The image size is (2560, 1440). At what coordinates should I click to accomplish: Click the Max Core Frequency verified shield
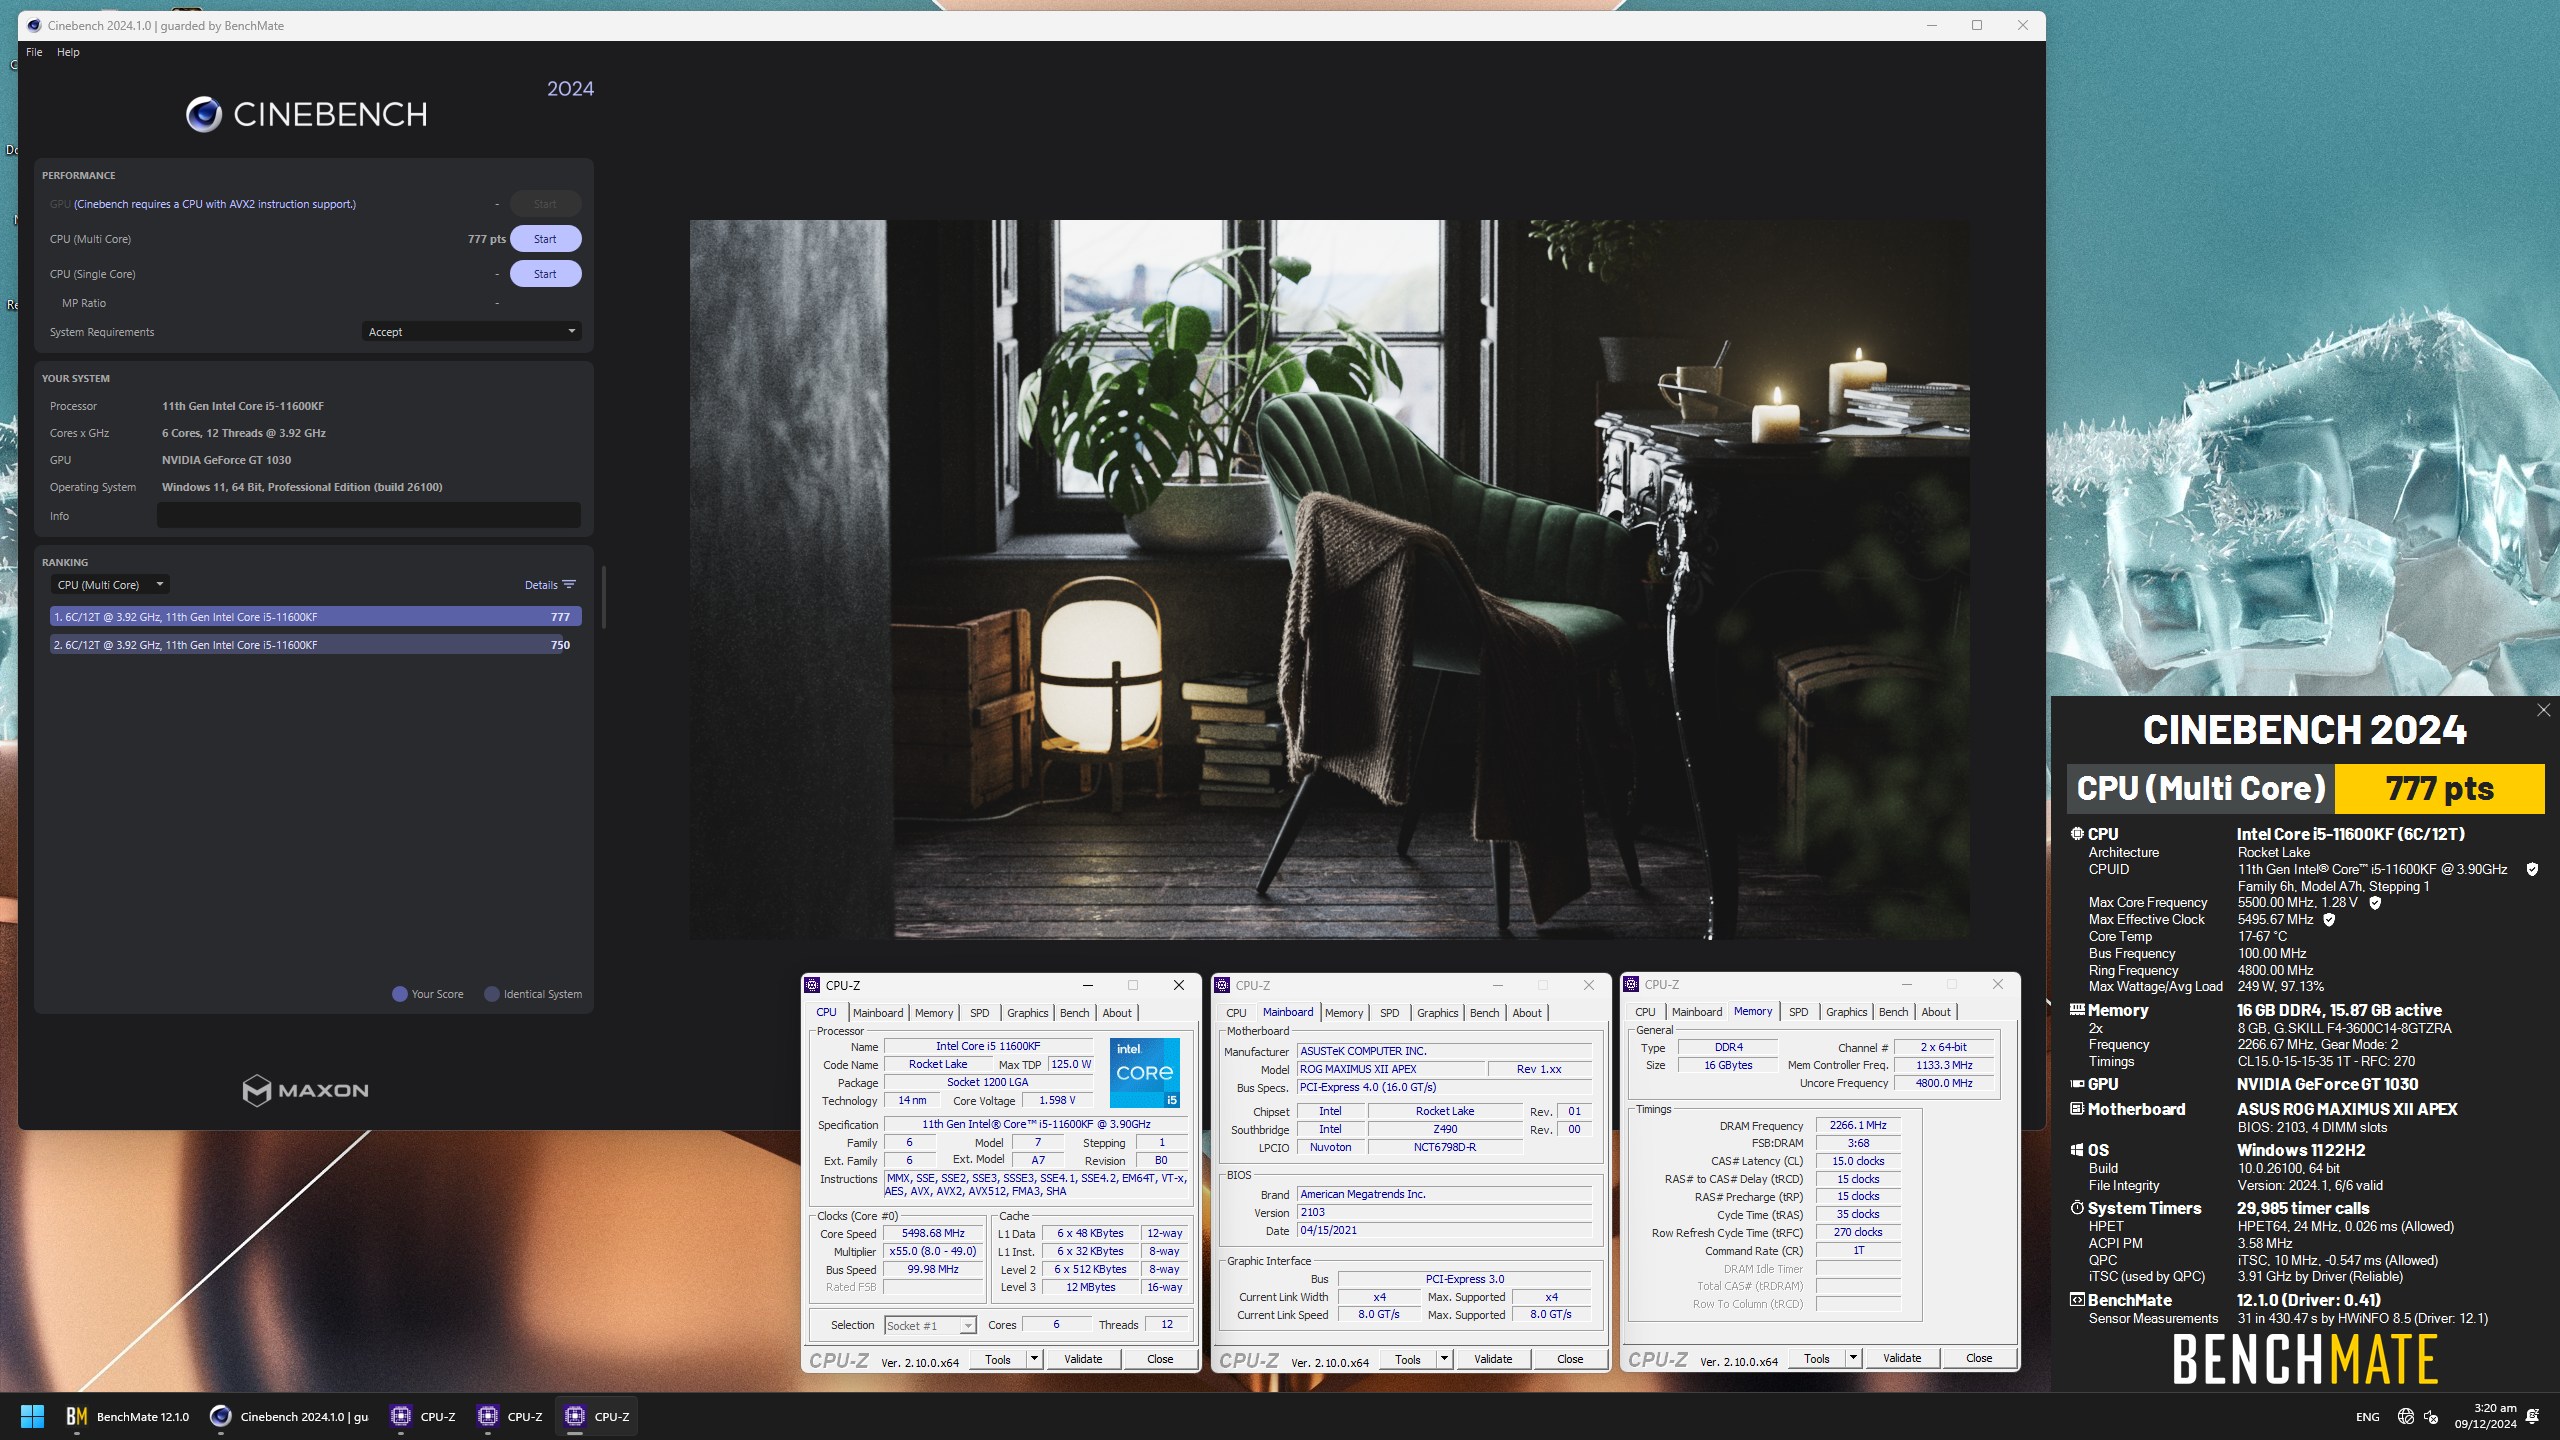pos(2375,902)
